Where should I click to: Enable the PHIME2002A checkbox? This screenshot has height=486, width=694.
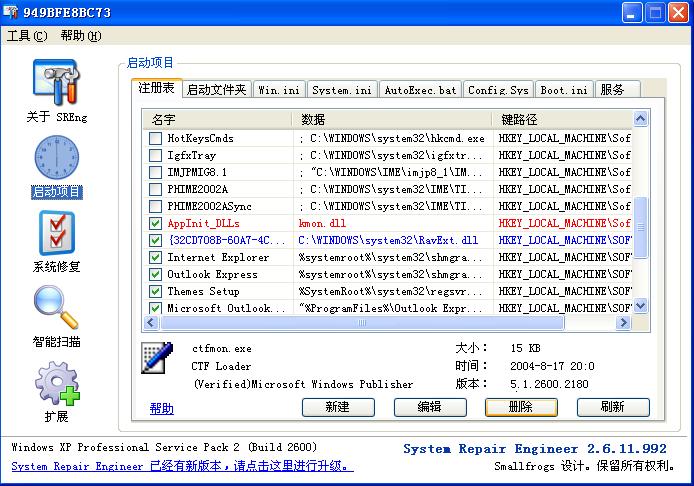[155, 189]
